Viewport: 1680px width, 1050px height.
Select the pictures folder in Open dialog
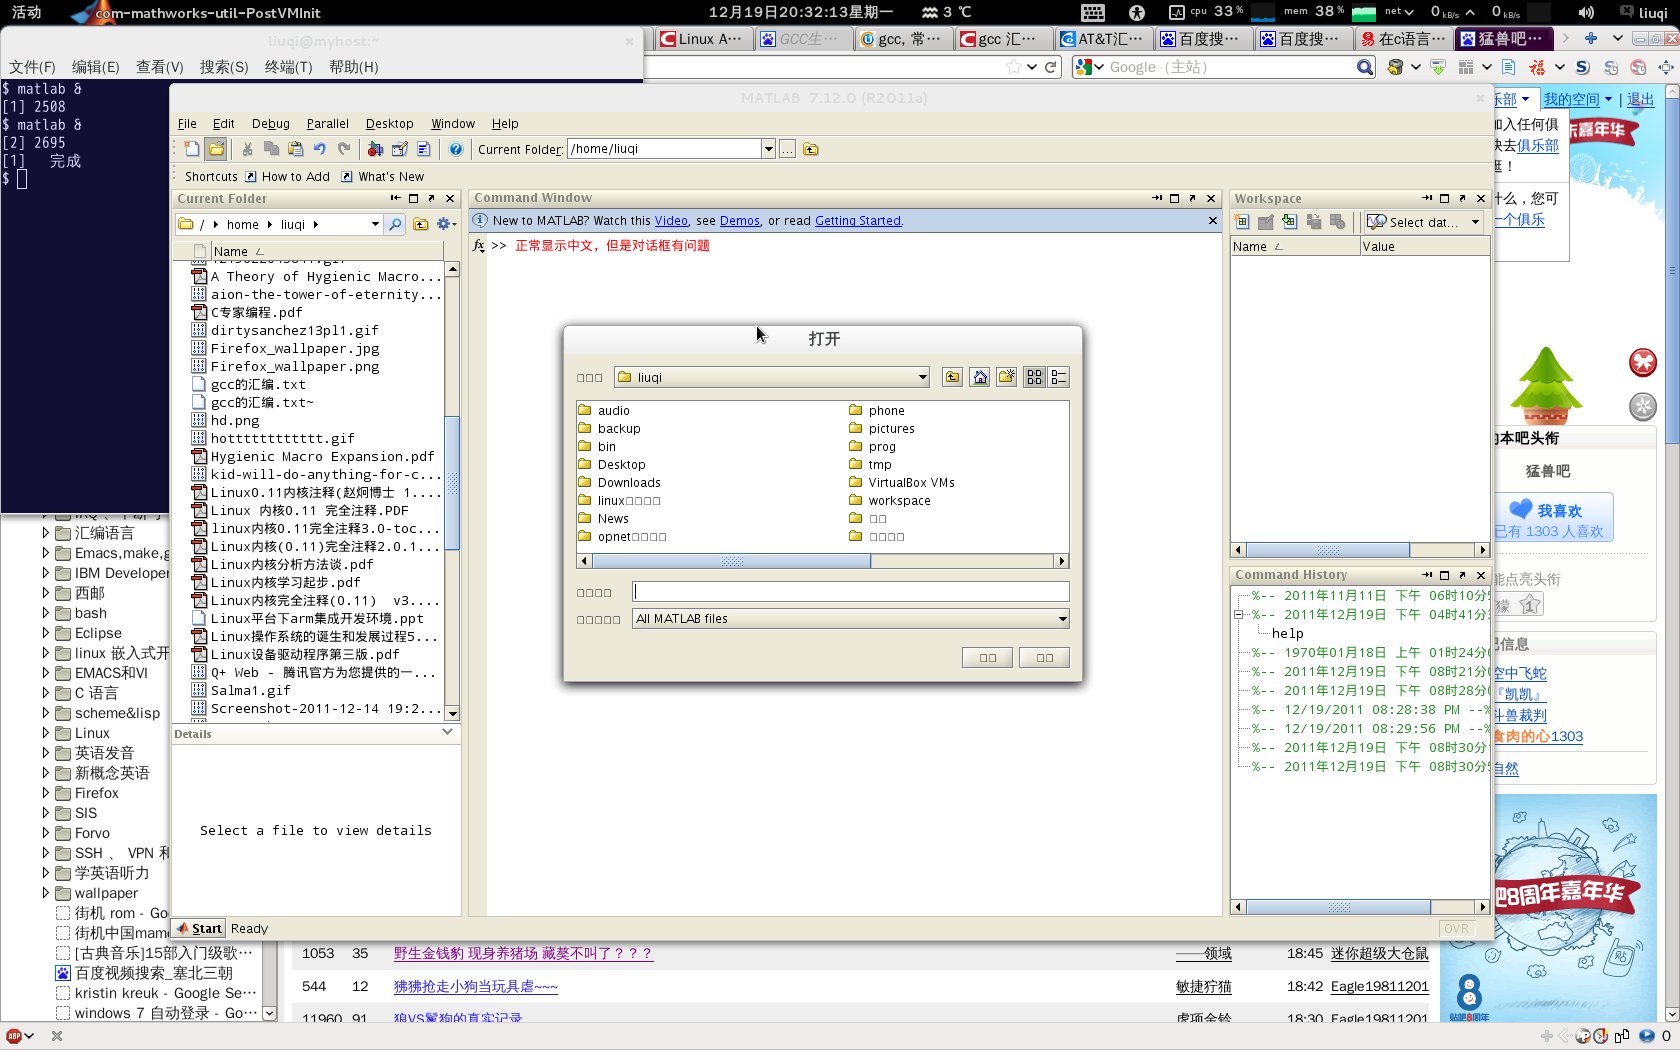[x=881, y=429]
